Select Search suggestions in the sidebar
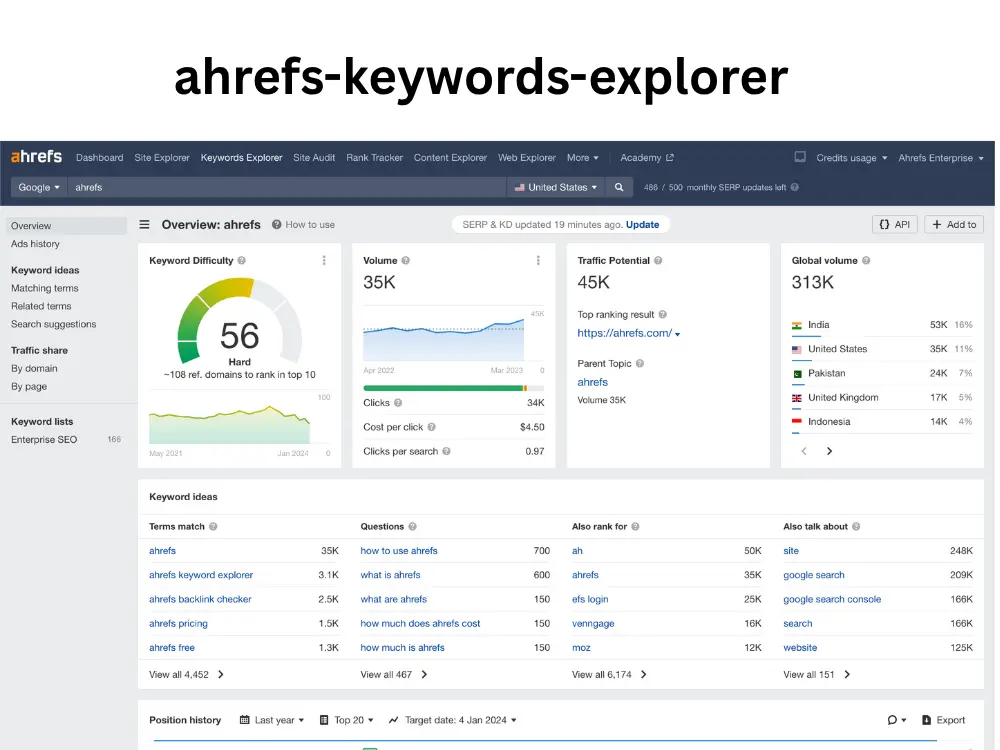The height and width of the screenshot is (750, 1000). coord(54,324)
